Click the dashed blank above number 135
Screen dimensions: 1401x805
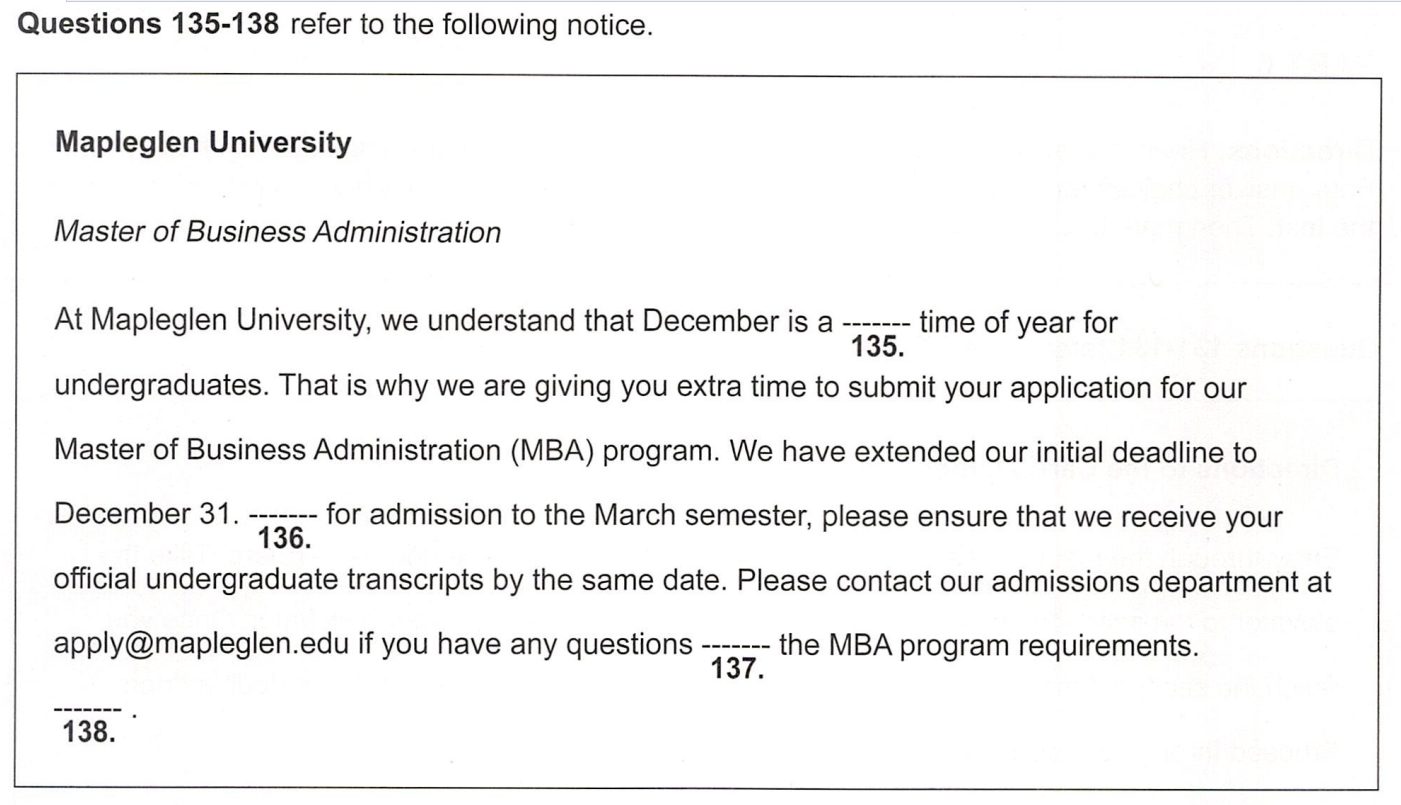pos(875,325)
